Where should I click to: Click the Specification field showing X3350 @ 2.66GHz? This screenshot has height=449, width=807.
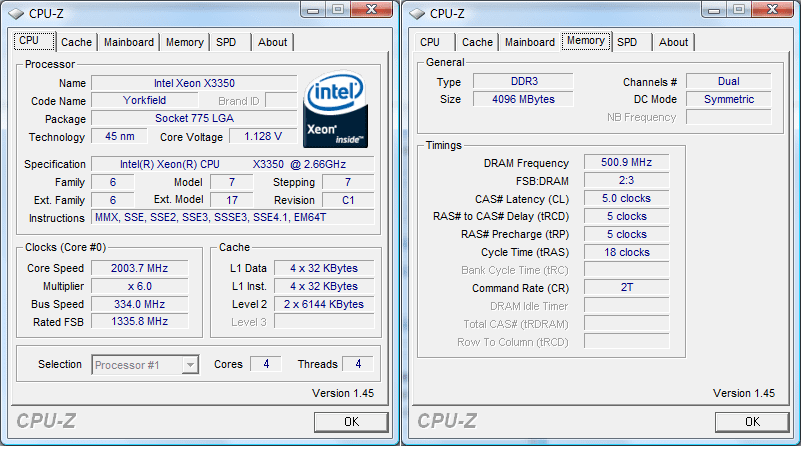tap(233, 164)
